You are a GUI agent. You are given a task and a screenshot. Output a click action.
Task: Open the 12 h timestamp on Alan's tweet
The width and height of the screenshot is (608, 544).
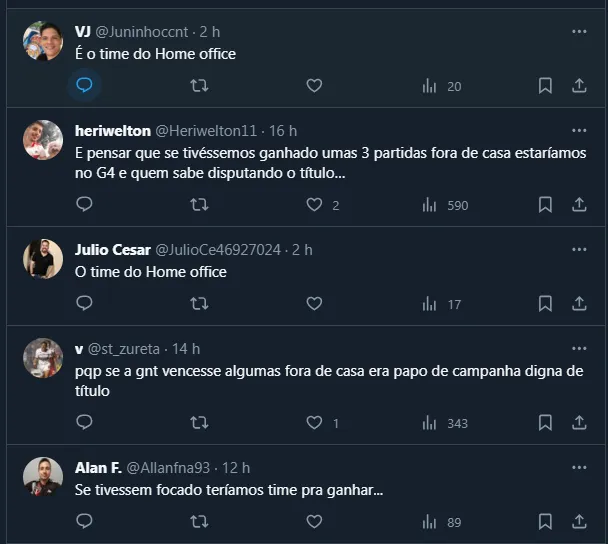(x=235, y=468)
